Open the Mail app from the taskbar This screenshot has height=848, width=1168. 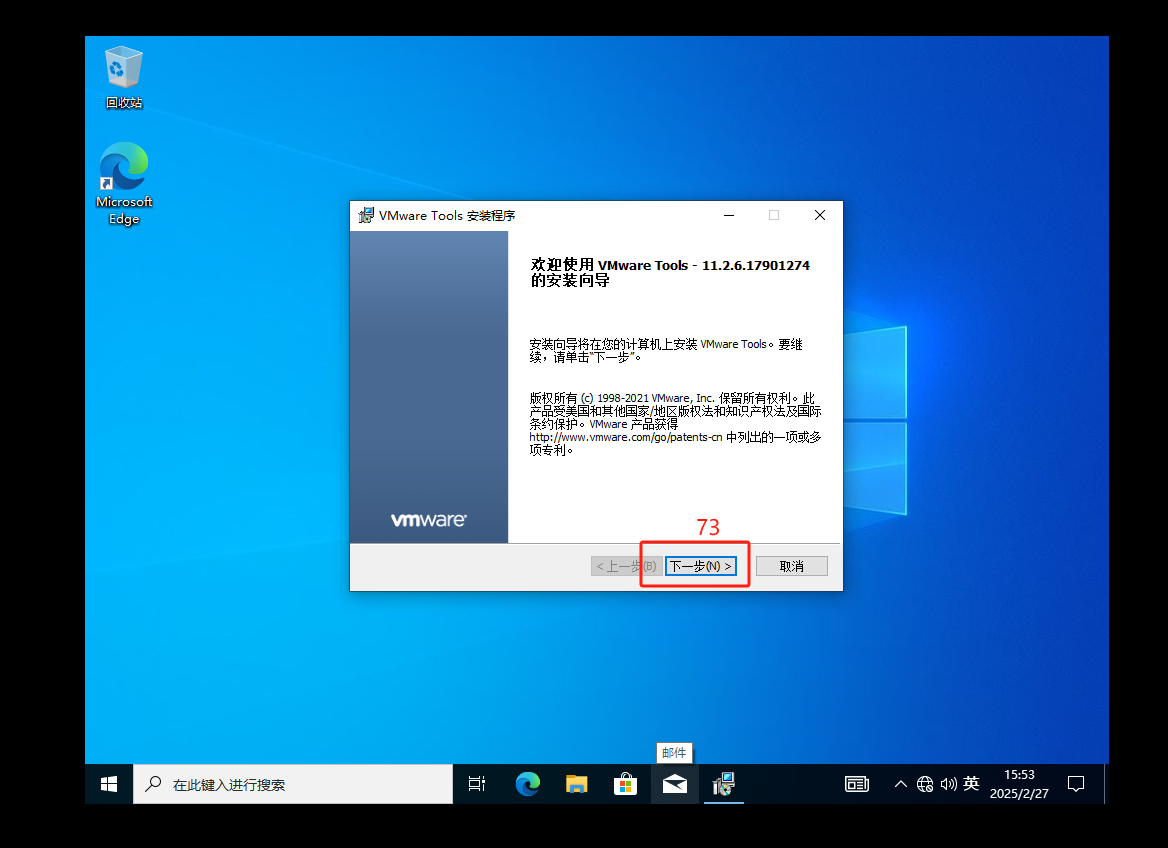pyautogui.click(x=674, y=784)
